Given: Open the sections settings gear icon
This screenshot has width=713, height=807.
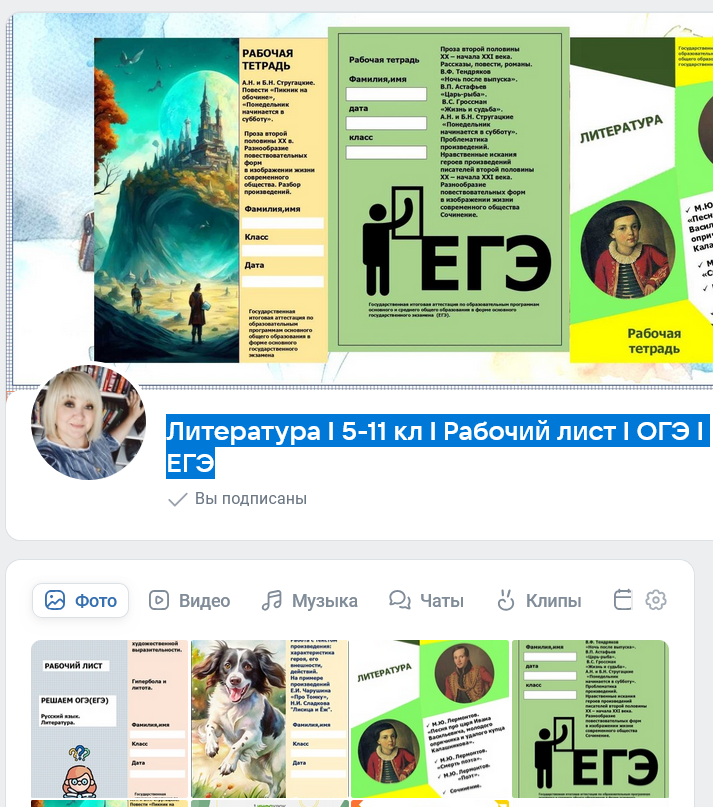Looking at the screenshot, I should click(x=656, y=600).
